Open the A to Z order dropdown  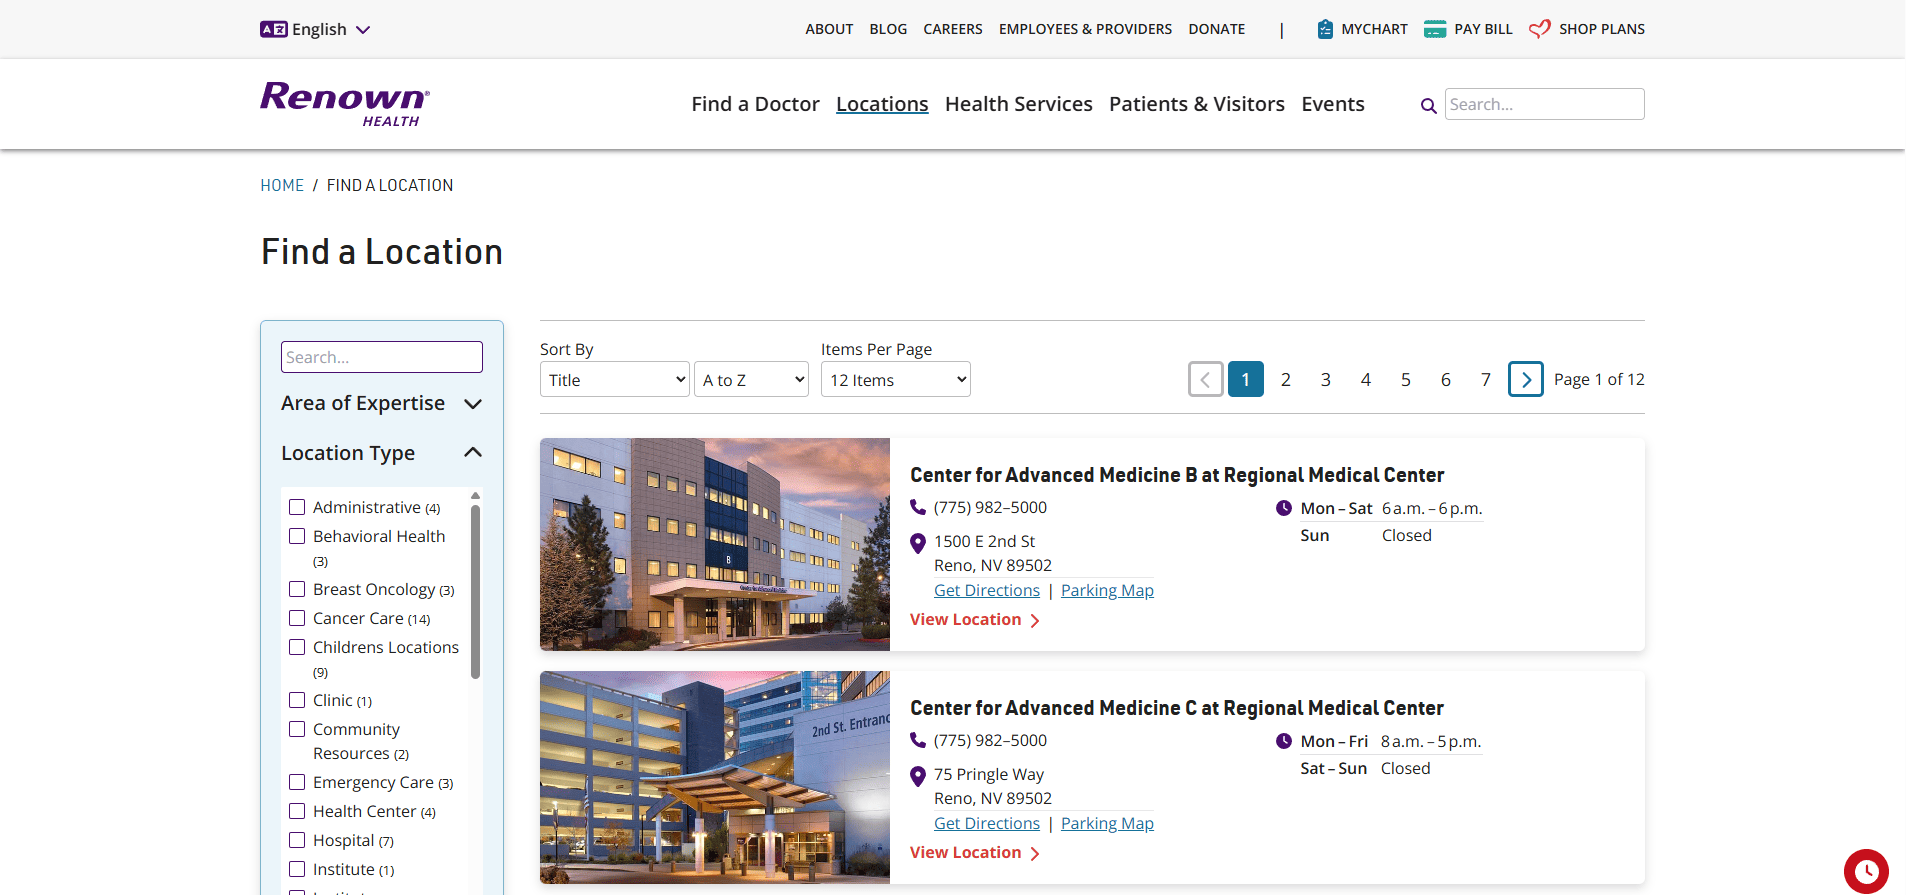click(751, 380)
